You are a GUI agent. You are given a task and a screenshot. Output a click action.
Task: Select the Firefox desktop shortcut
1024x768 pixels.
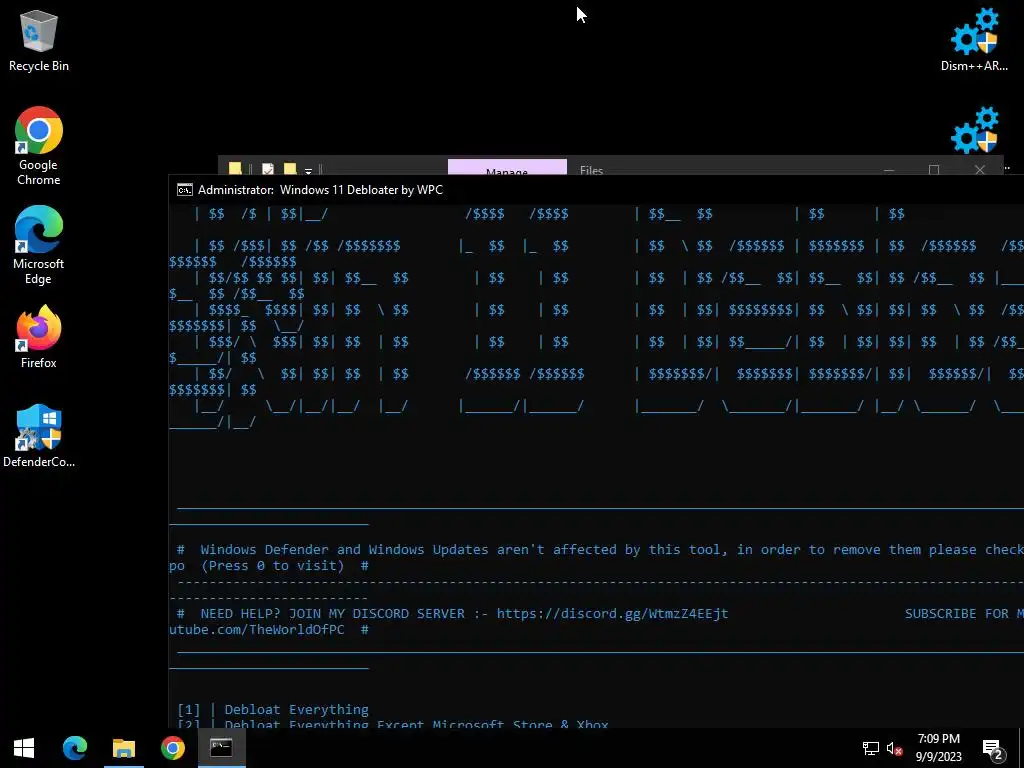[x=39, y=337]
